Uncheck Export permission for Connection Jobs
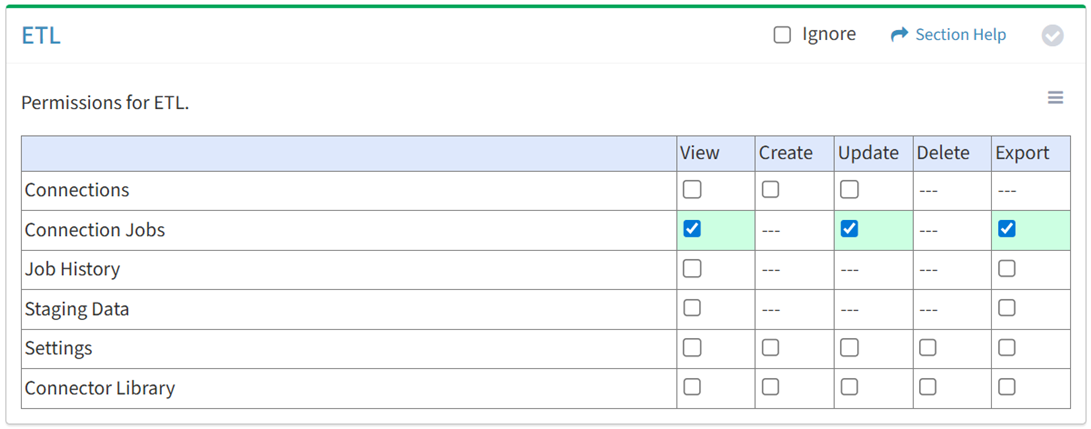This screenshot has height=429, width=1091. click(x=1007, y=229)
